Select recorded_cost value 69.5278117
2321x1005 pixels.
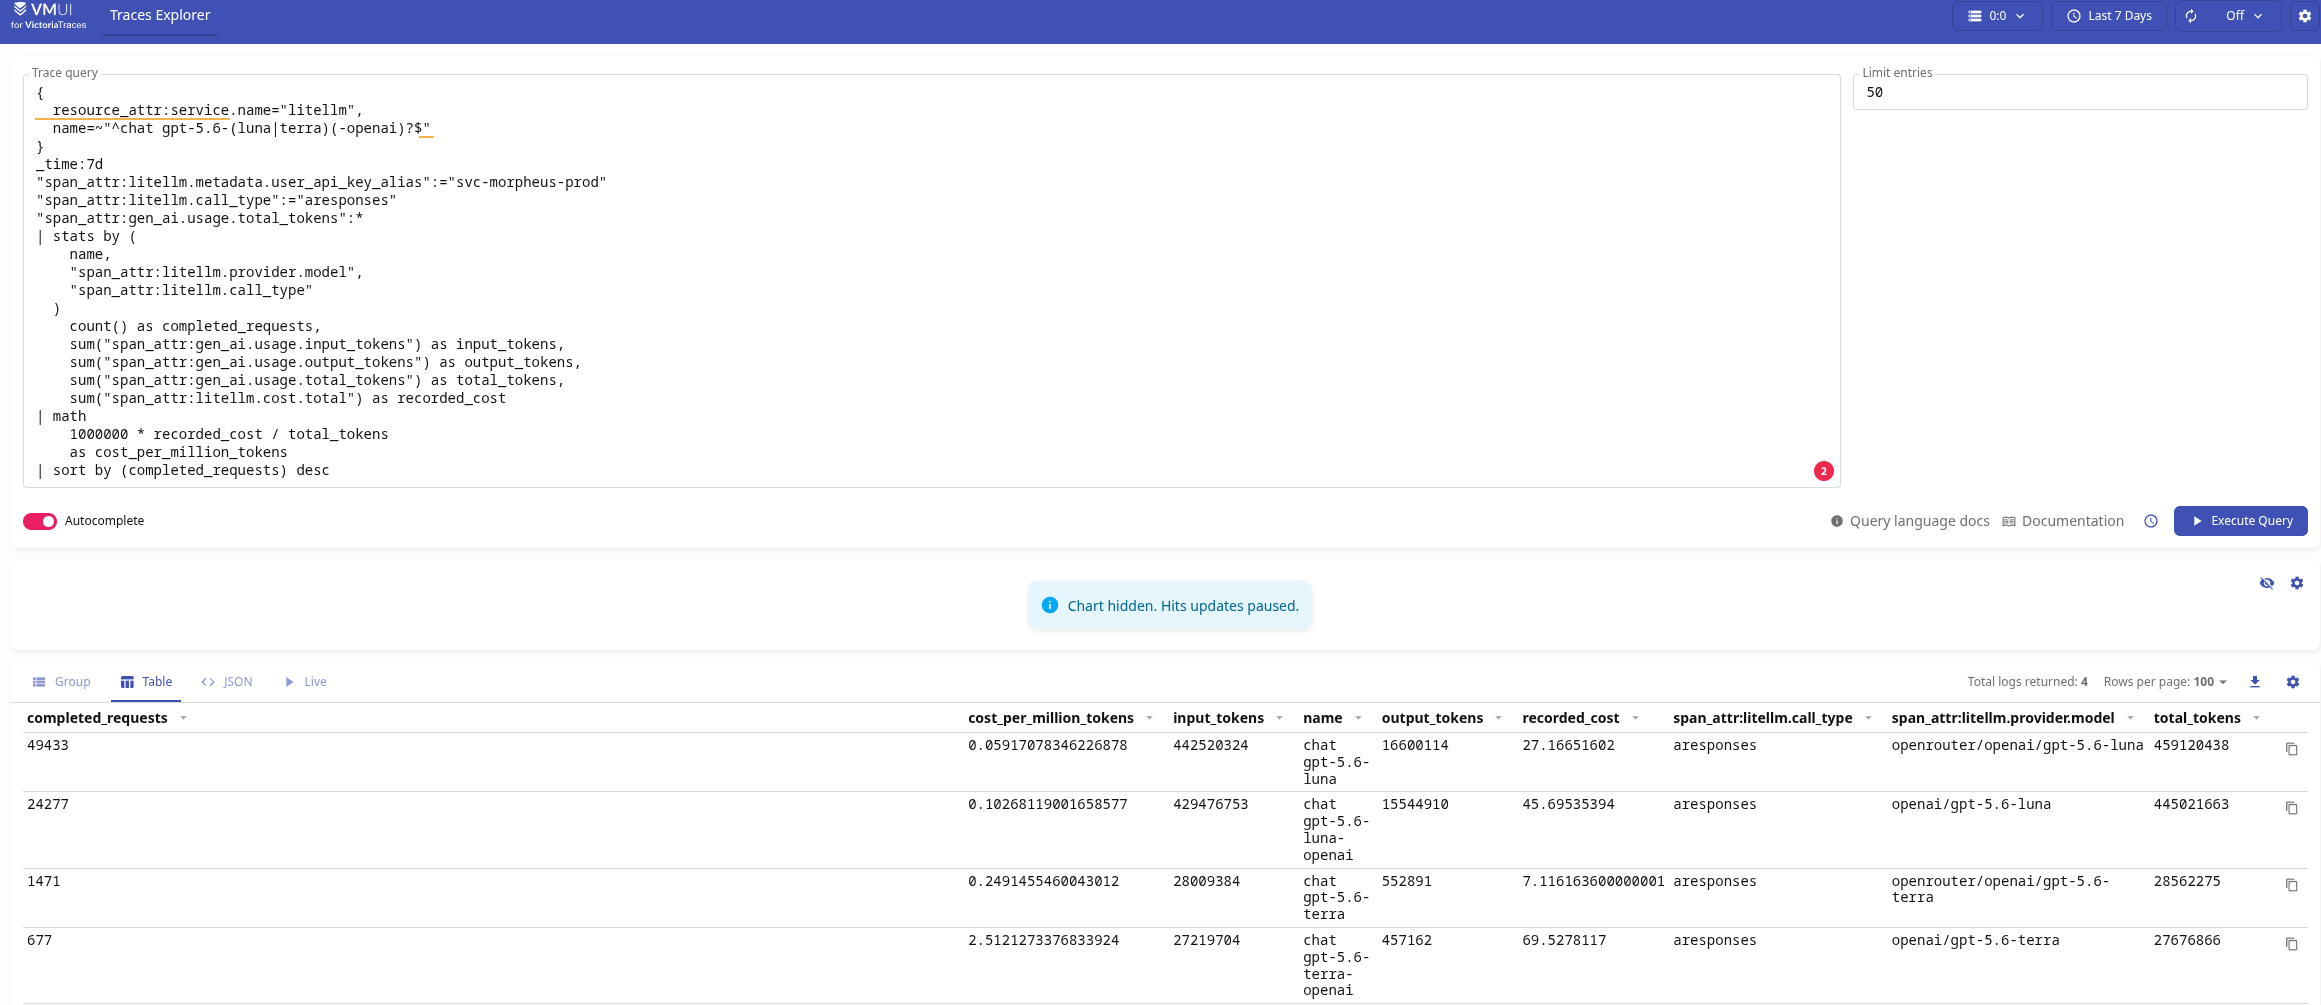(1564, 941)
